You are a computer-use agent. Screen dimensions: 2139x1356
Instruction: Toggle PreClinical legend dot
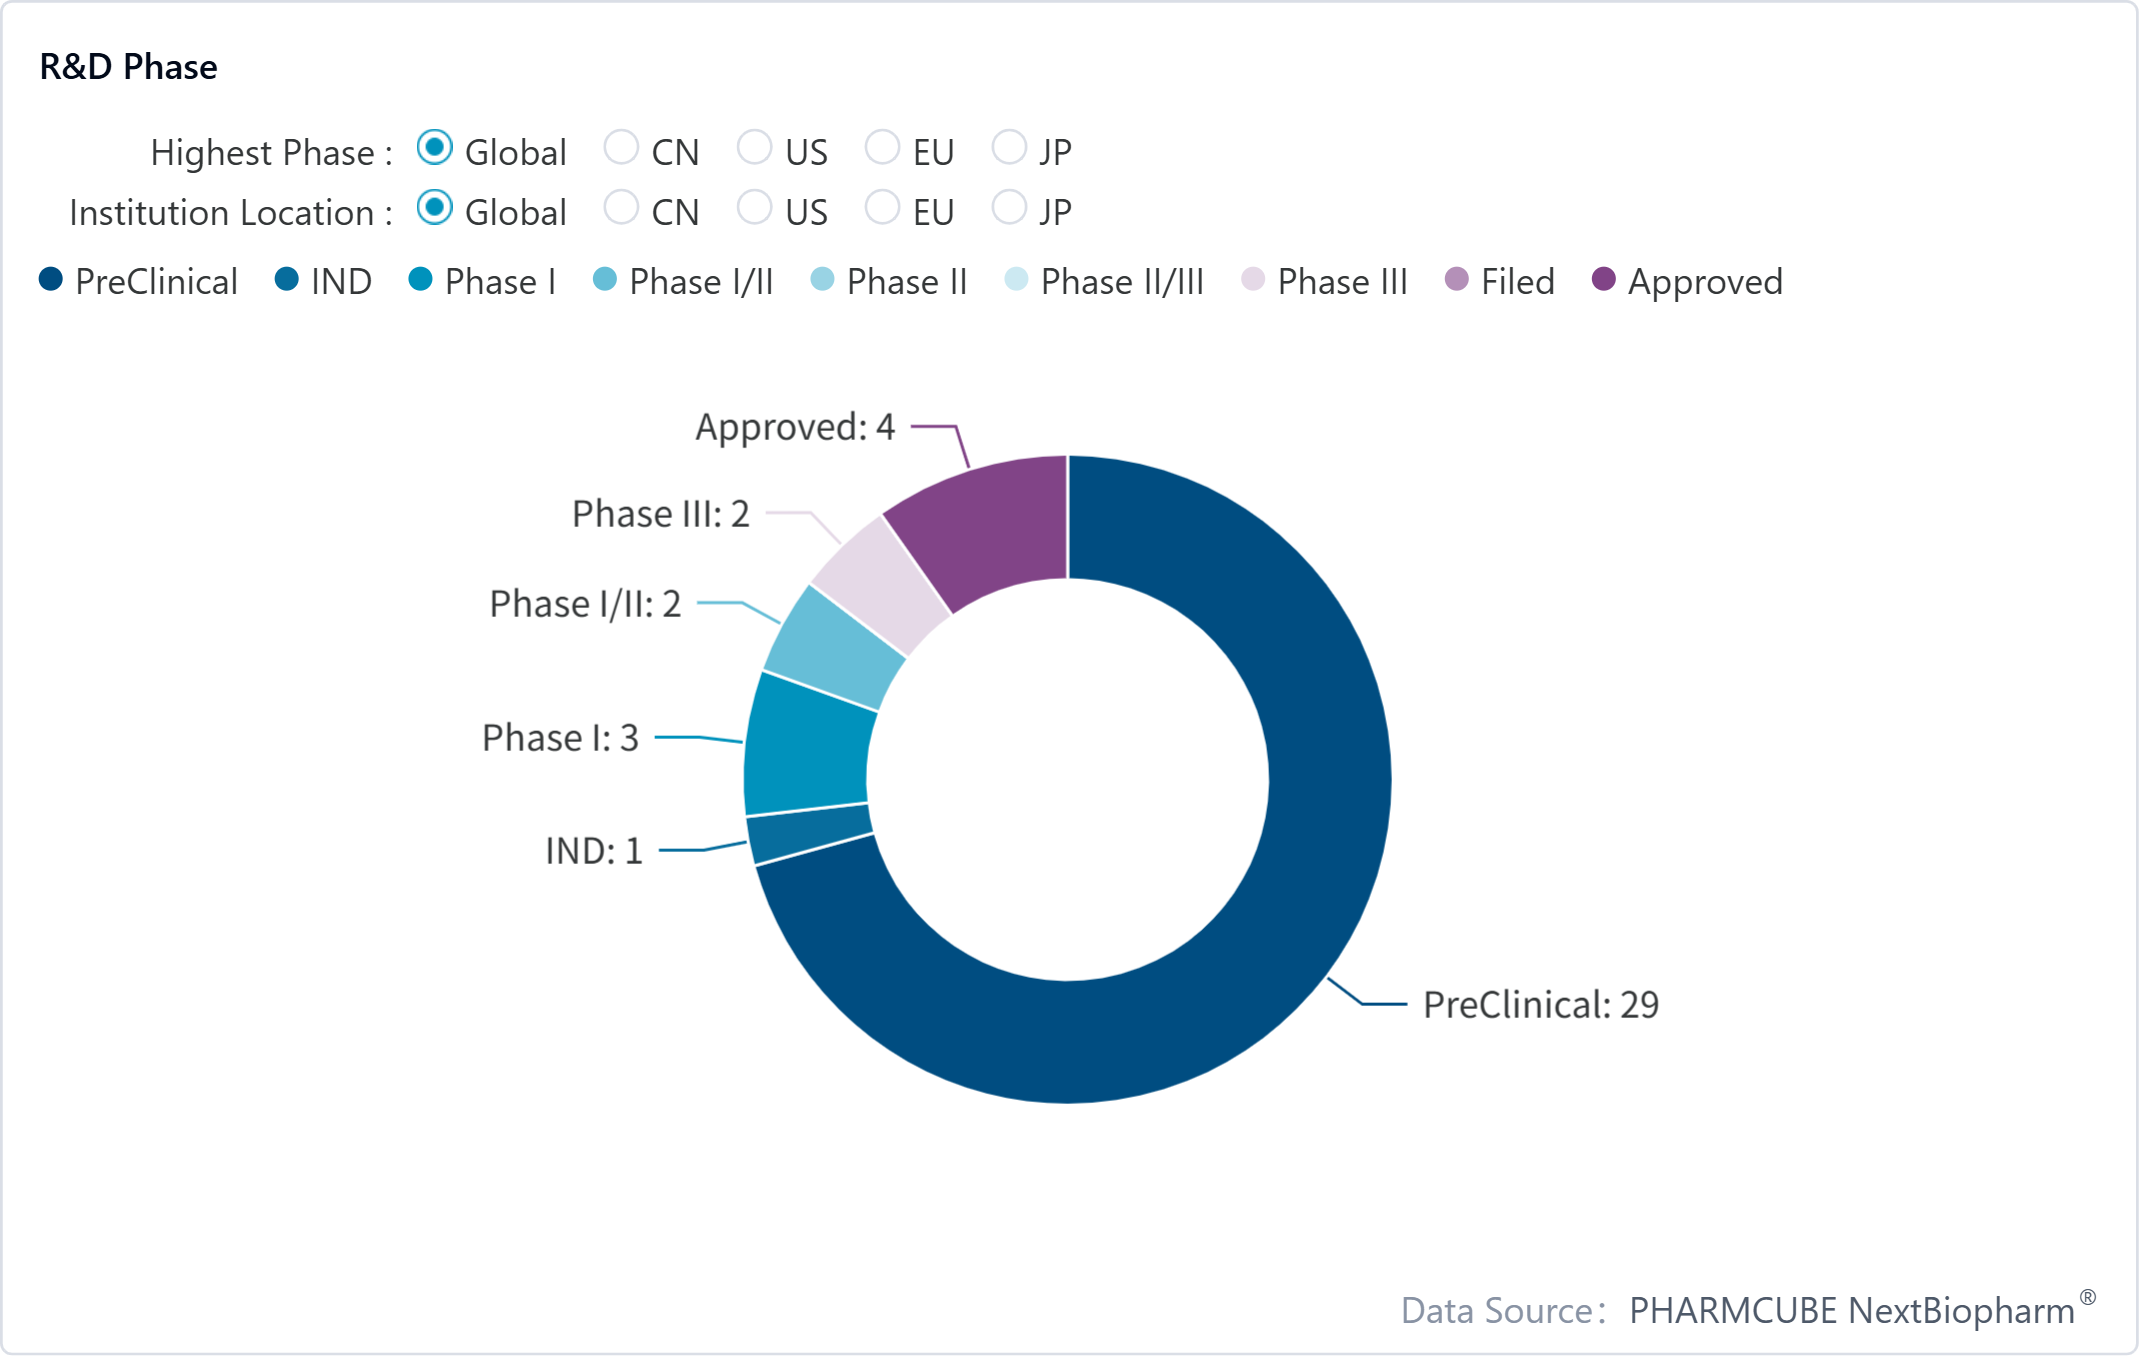(51, 280)
